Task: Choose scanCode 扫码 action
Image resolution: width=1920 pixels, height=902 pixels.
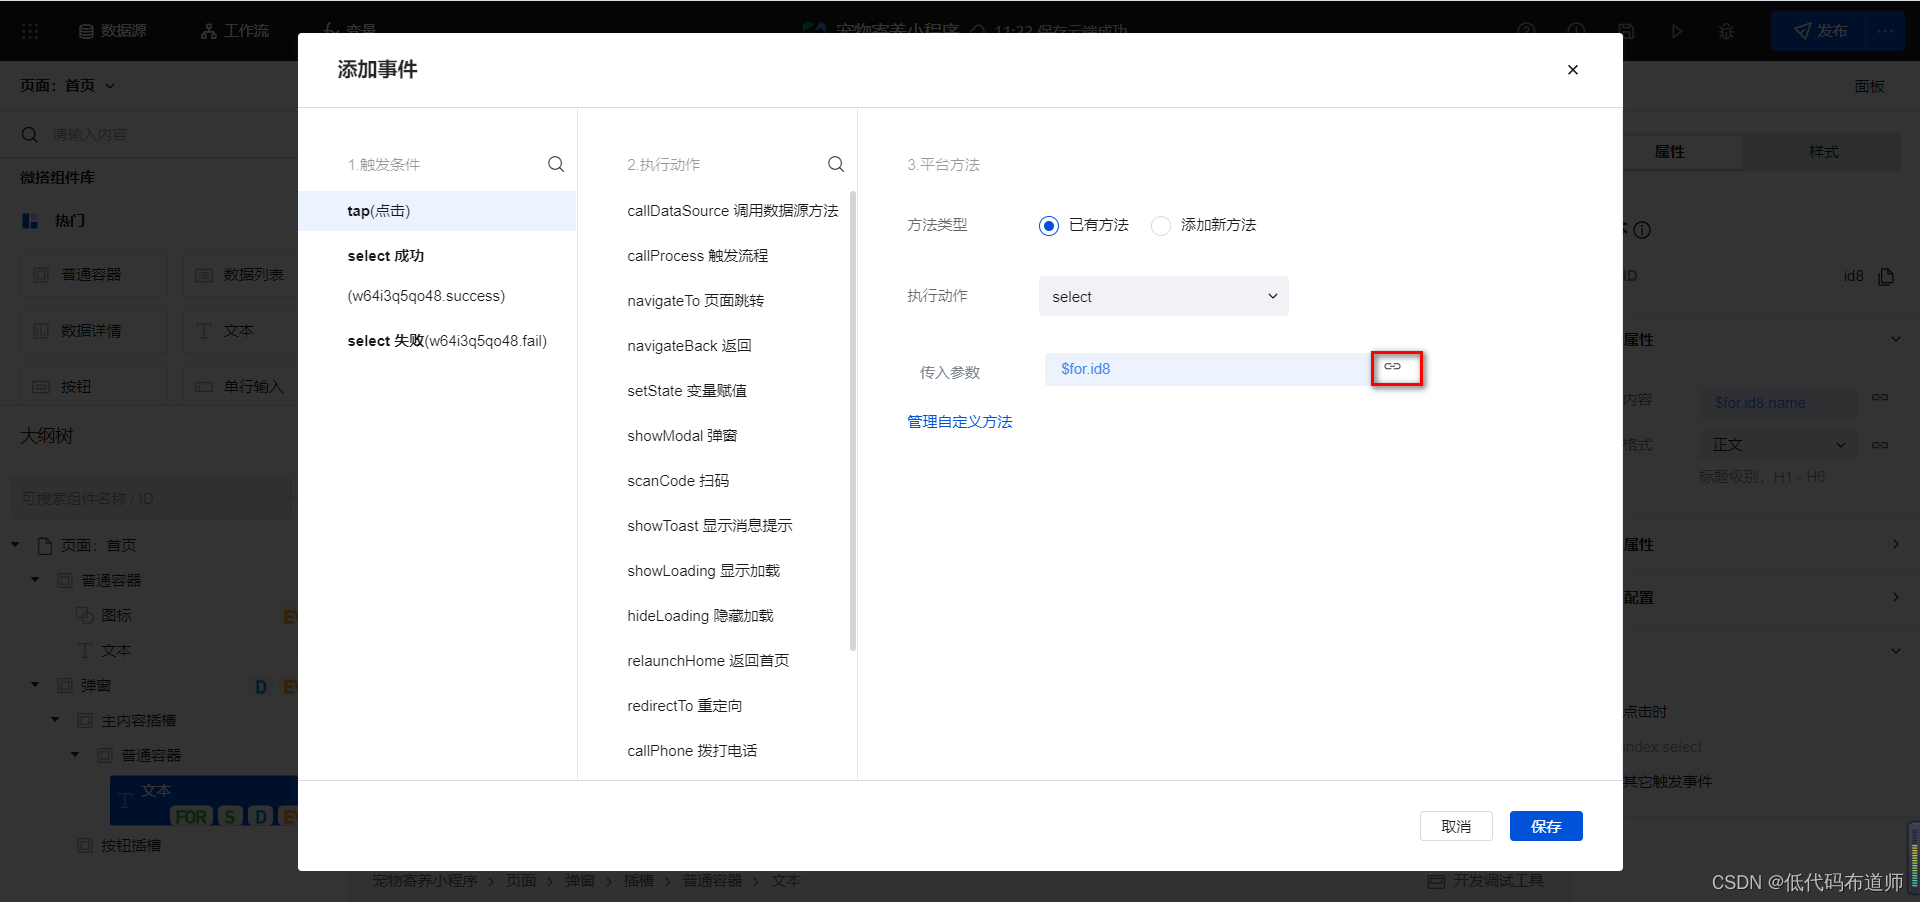Action: click(x=678, y=481)
